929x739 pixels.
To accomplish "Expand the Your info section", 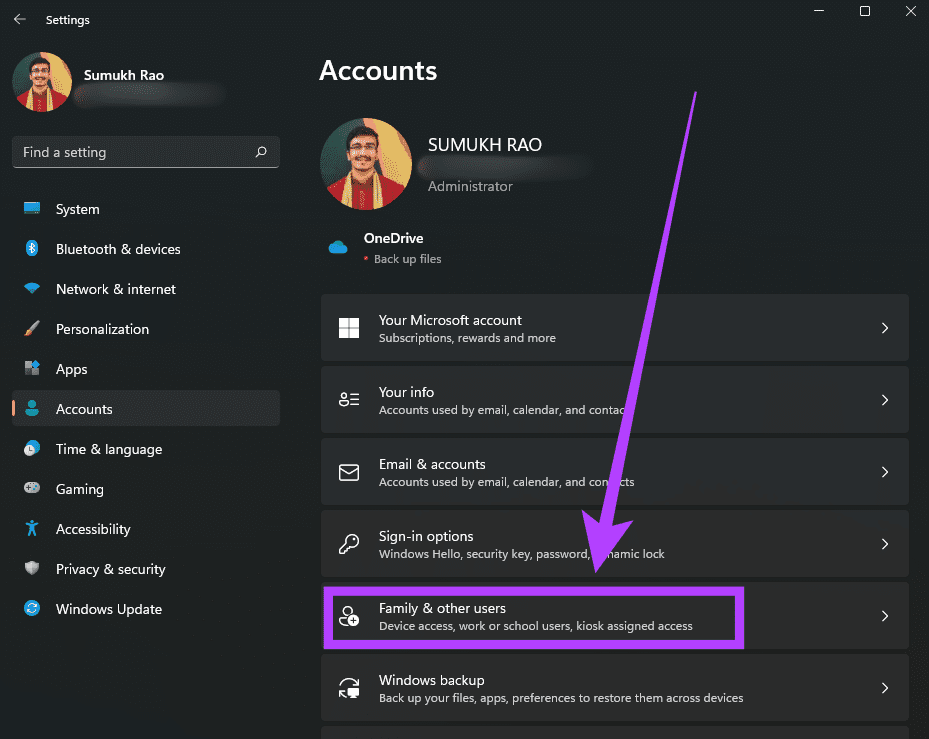I will click(884, 399).
